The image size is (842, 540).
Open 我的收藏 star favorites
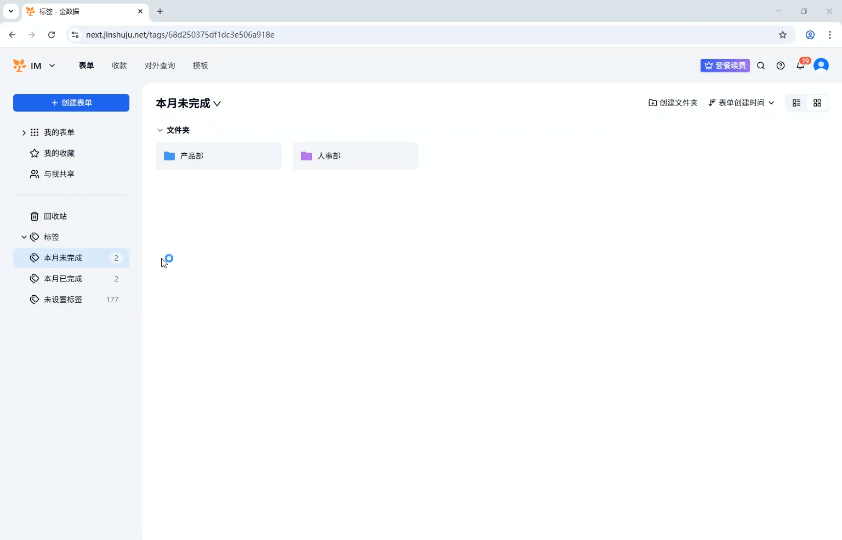(58, 153)
